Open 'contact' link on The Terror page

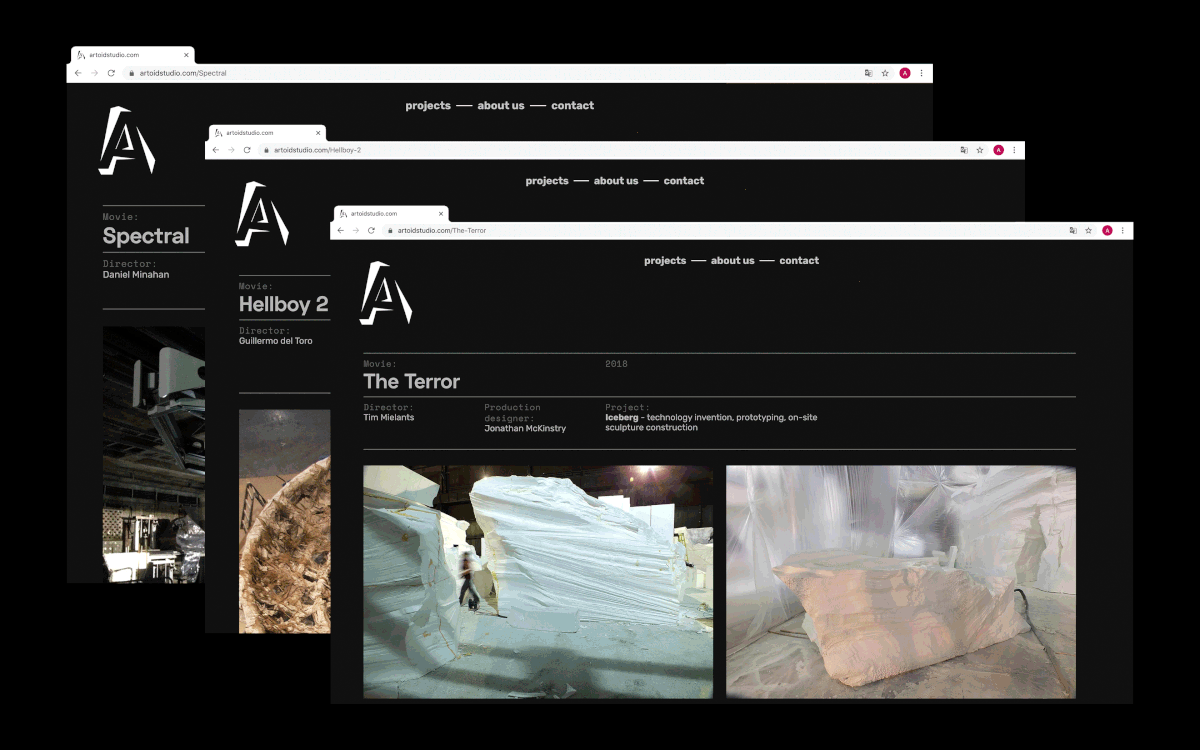[799, 260]
